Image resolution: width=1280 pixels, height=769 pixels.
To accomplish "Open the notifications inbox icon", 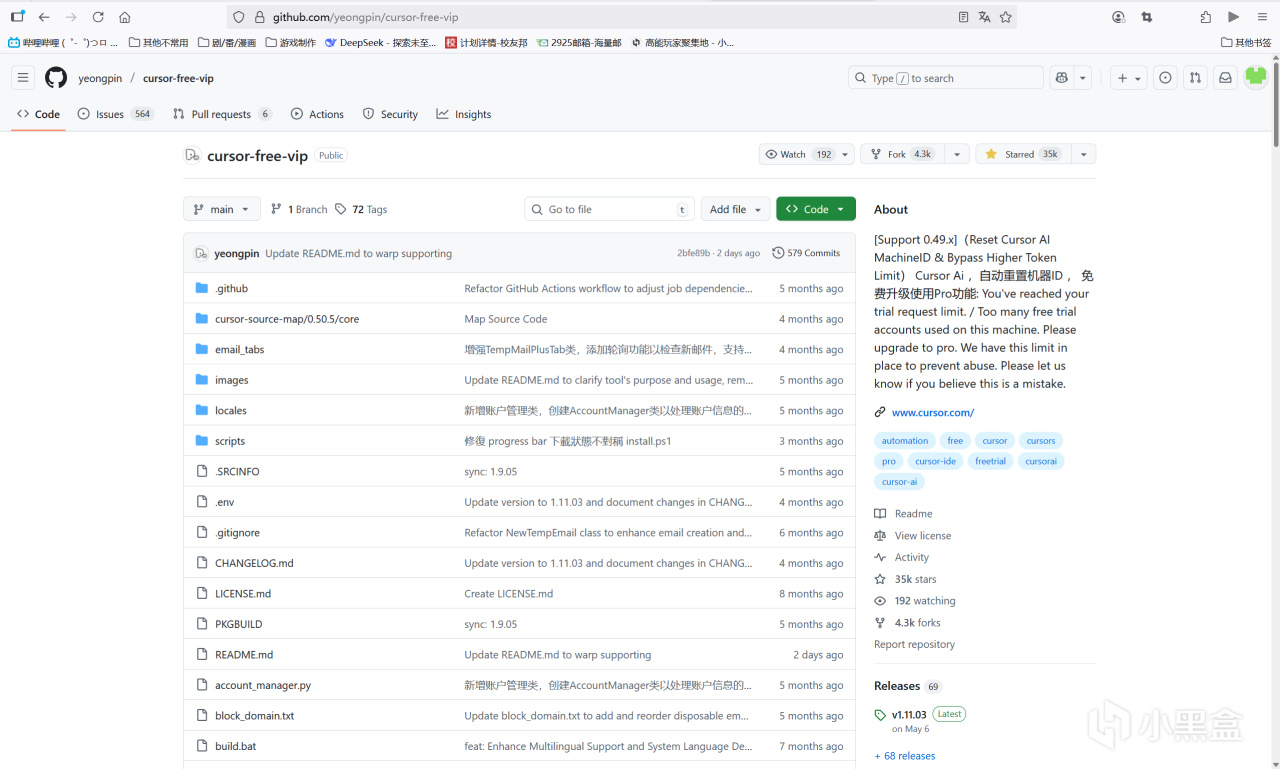I will point(1224,78).
